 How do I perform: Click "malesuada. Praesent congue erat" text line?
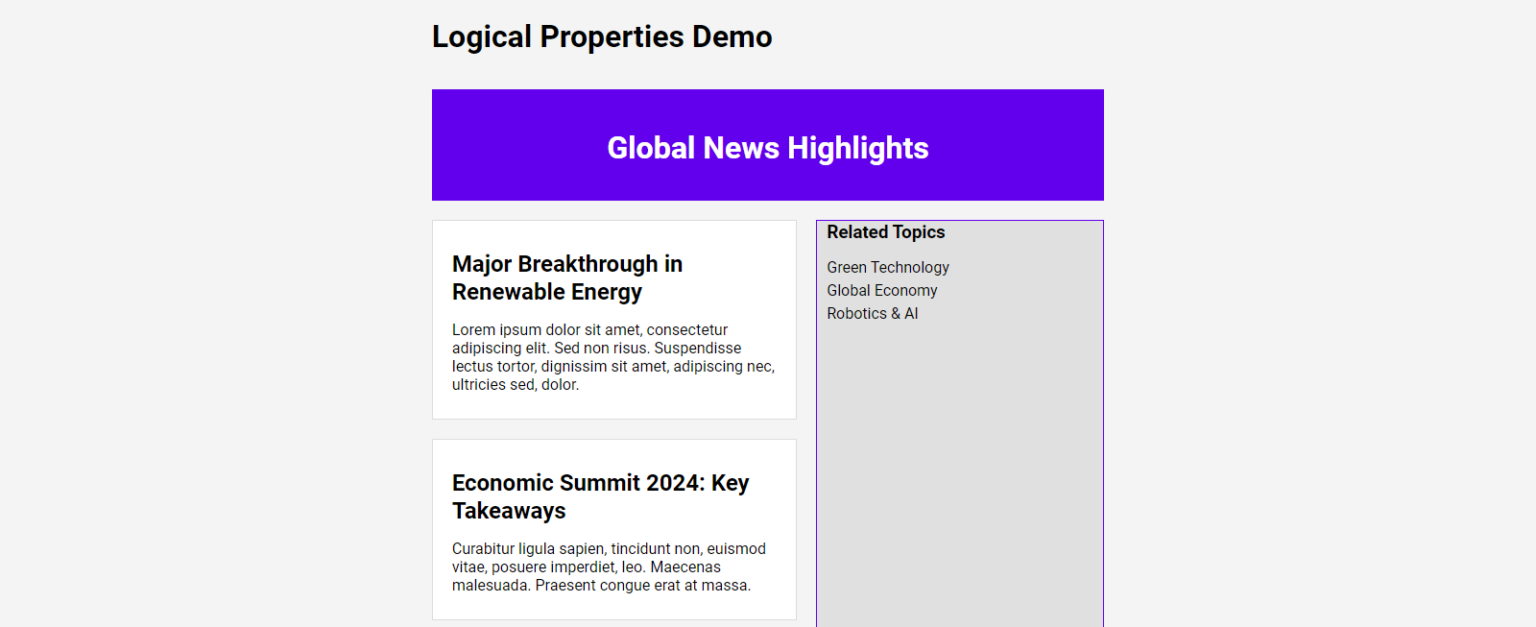600,585
